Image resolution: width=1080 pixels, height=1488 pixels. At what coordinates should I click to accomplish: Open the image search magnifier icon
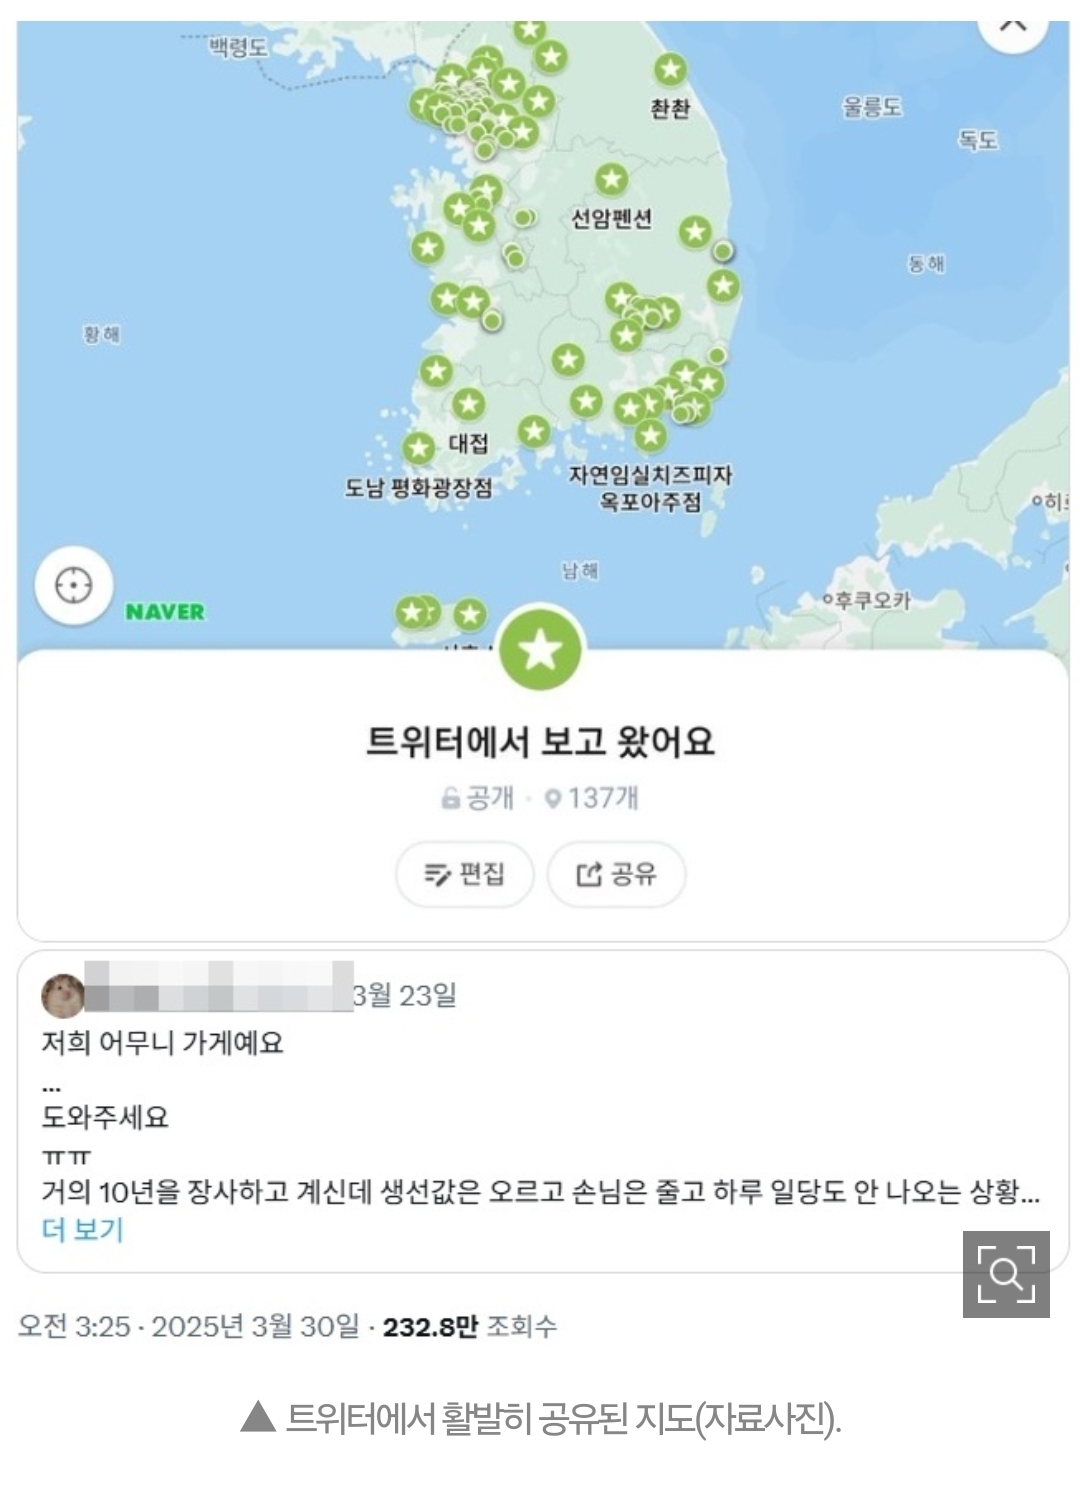(x=1006, y=1274)
